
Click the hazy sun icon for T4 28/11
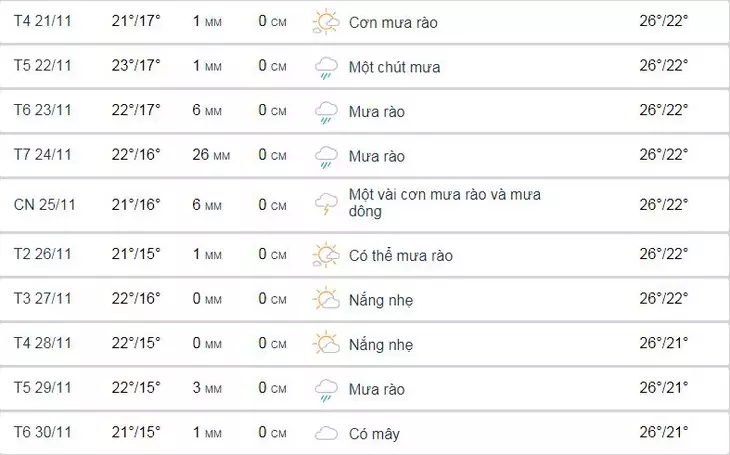[x=326, y=344]
